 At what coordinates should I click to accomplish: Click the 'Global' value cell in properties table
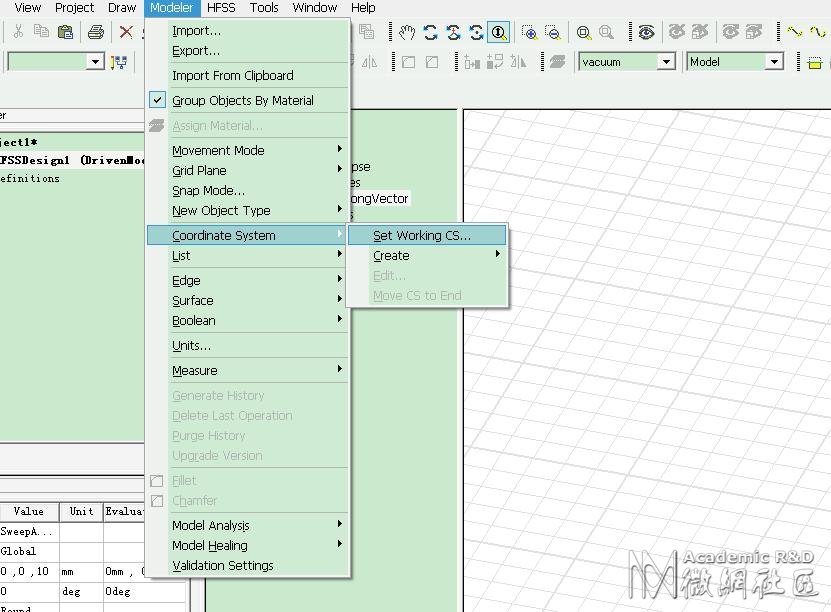(29, 551)
